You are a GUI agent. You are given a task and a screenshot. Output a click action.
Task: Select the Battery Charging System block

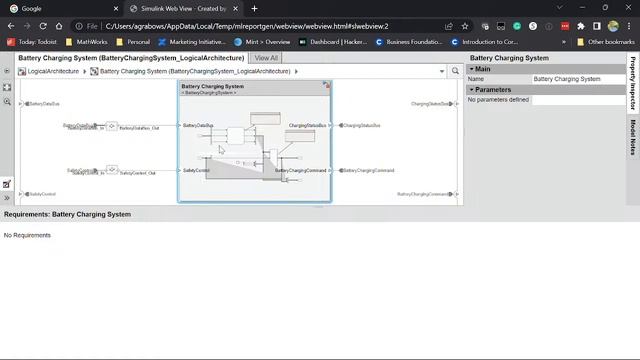click(255, 141)
